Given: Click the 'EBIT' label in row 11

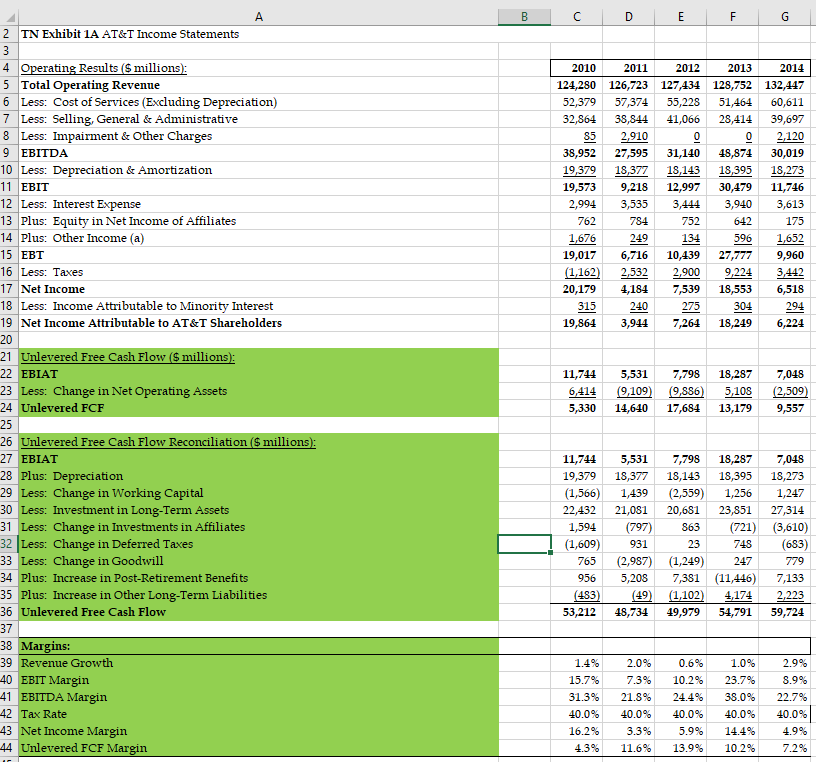Looking at the screenshot, I should 35,187.
